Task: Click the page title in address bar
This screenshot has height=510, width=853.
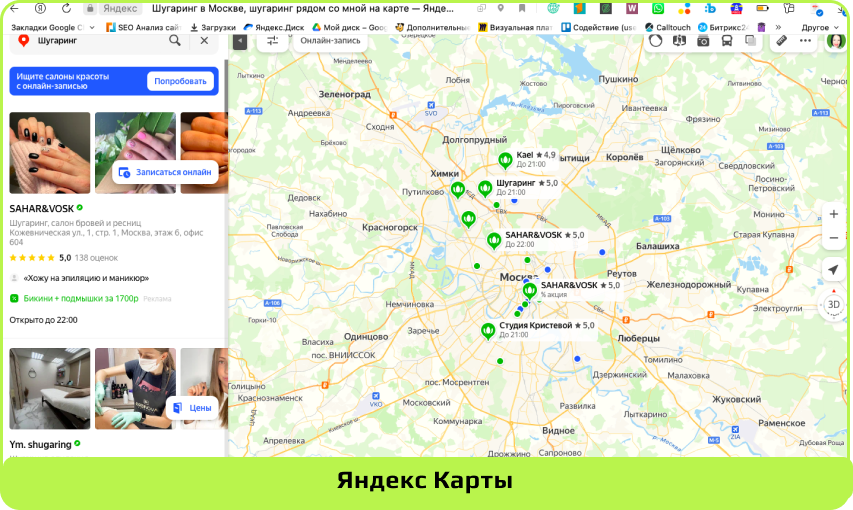Action: [302, 8]
